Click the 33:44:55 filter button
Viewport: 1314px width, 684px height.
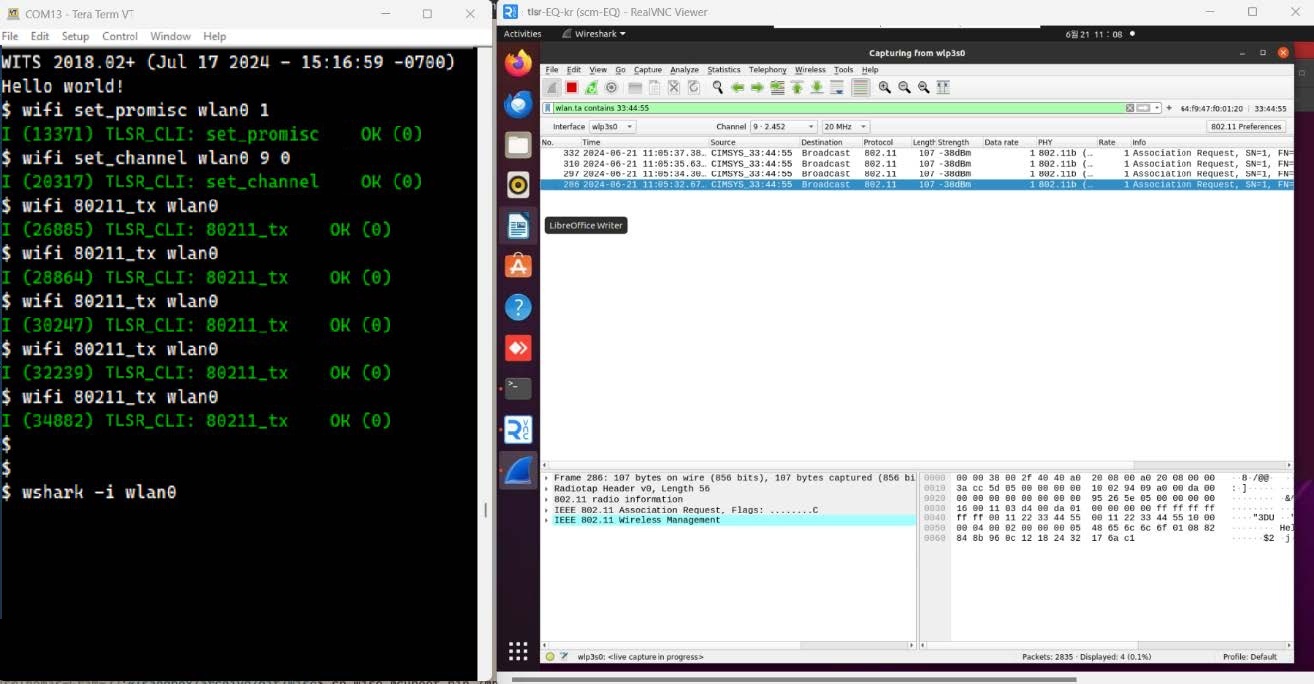[x=1270, y=108]
